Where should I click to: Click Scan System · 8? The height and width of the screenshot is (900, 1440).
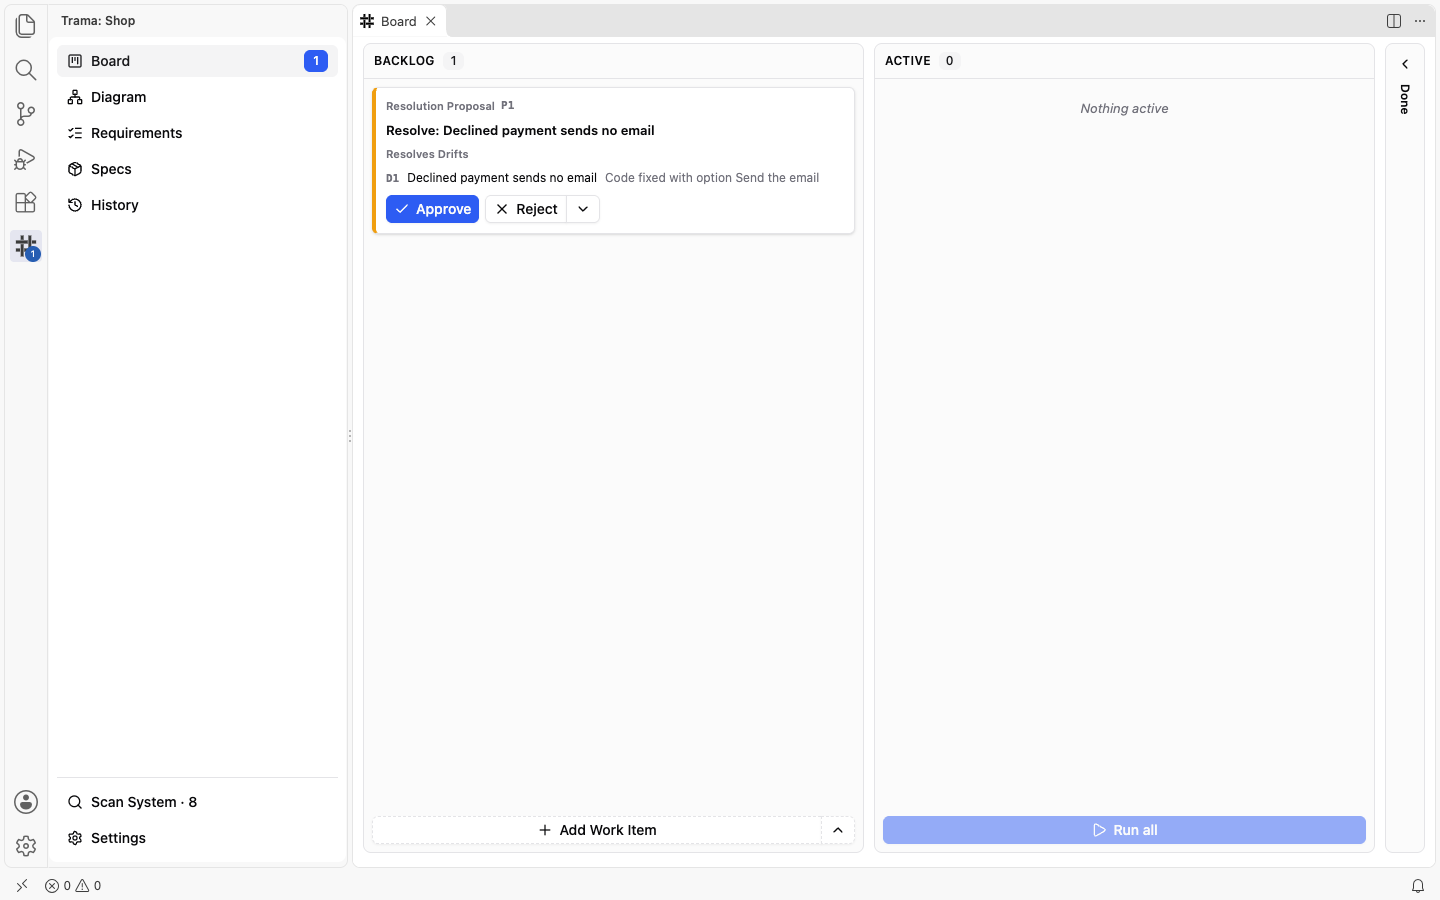(197, 802)
